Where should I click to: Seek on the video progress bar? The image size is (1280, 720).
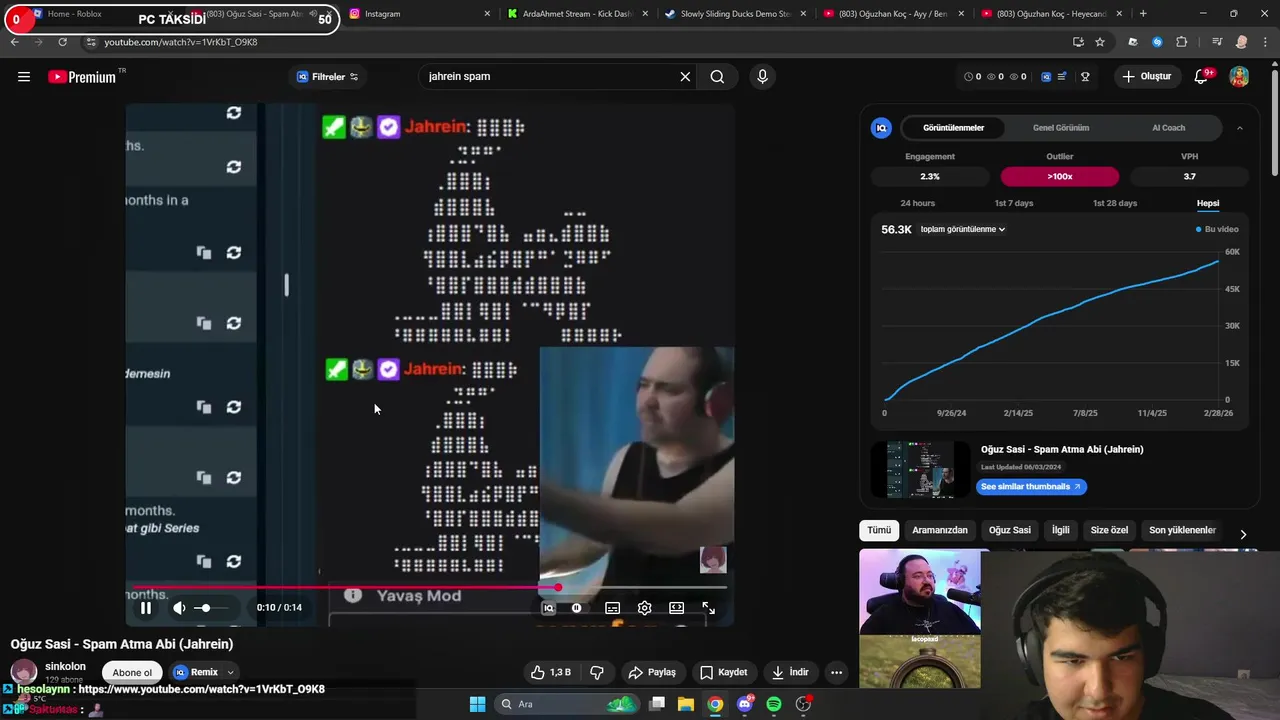[430, 588]
